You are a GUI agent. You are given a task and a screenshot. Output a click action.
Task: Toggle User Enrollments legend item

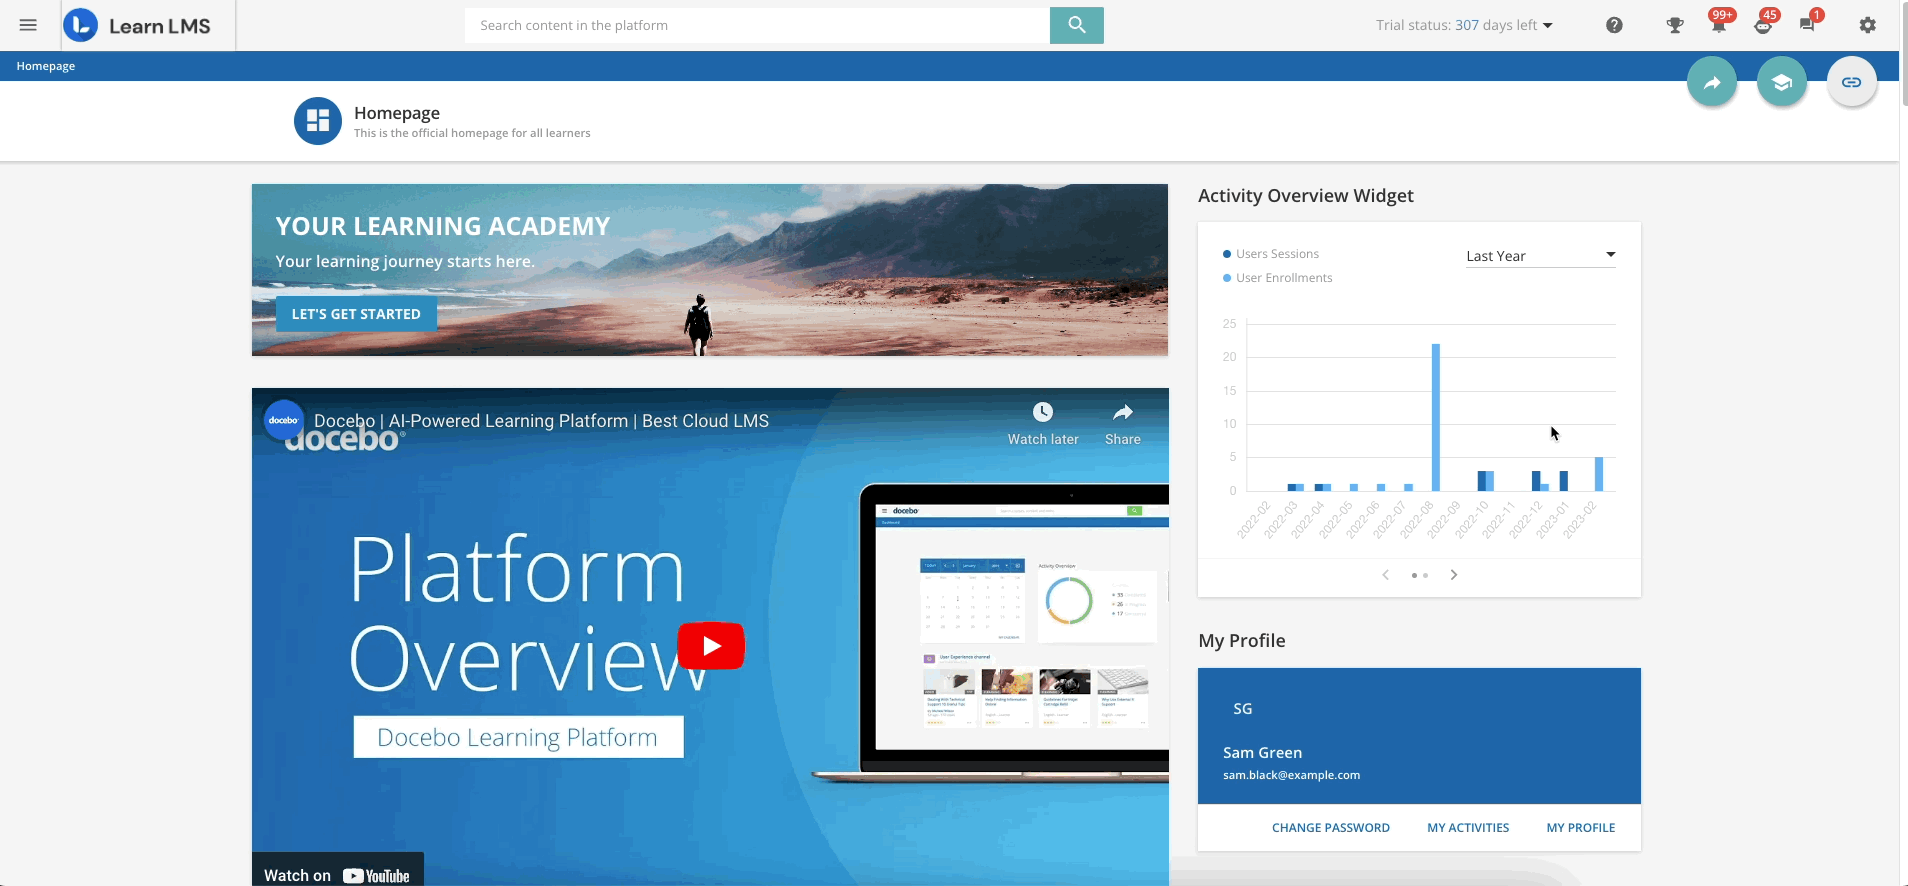point(1277,278)
